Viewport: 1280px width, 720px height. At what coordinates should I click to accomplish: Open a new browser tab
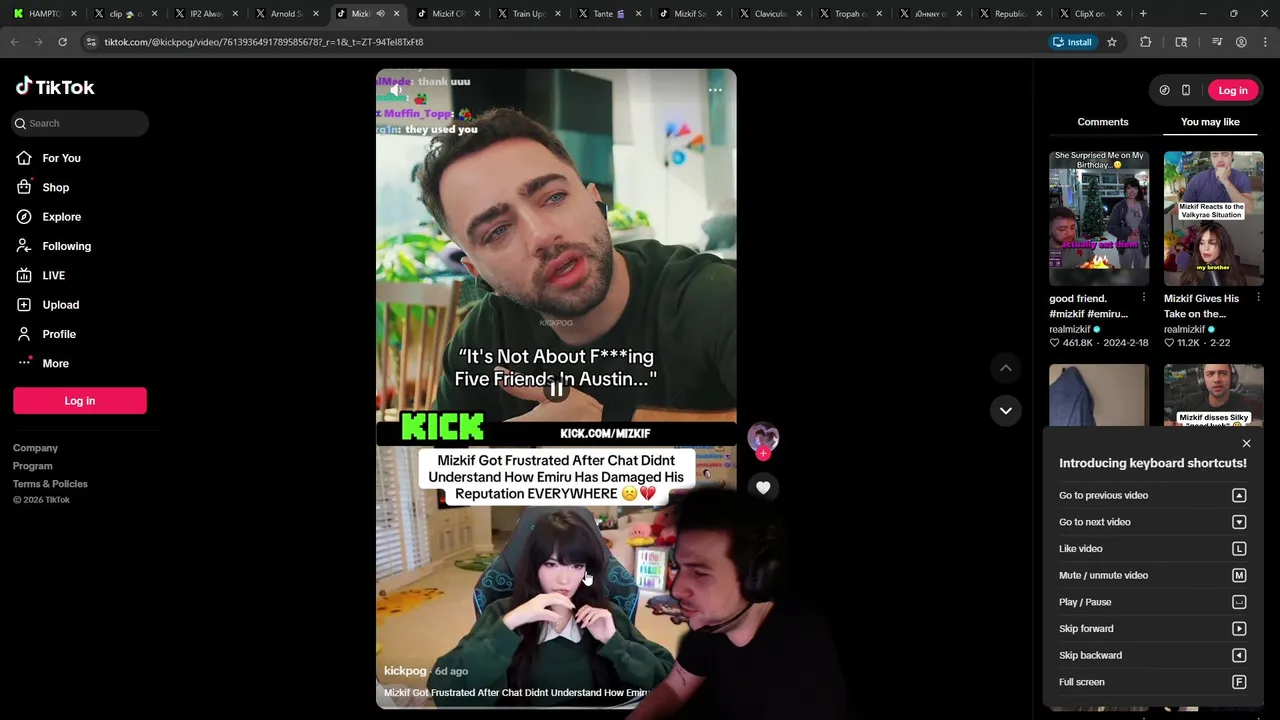click(x=1143, y=13)
